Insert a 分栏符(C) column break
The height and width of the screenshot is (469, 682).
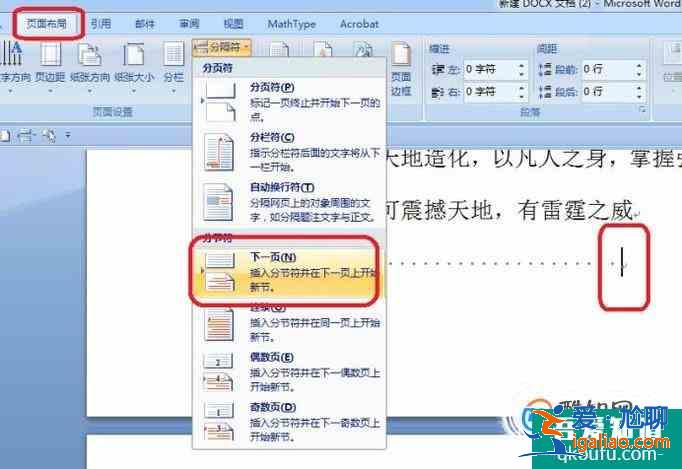pos(289,152)
